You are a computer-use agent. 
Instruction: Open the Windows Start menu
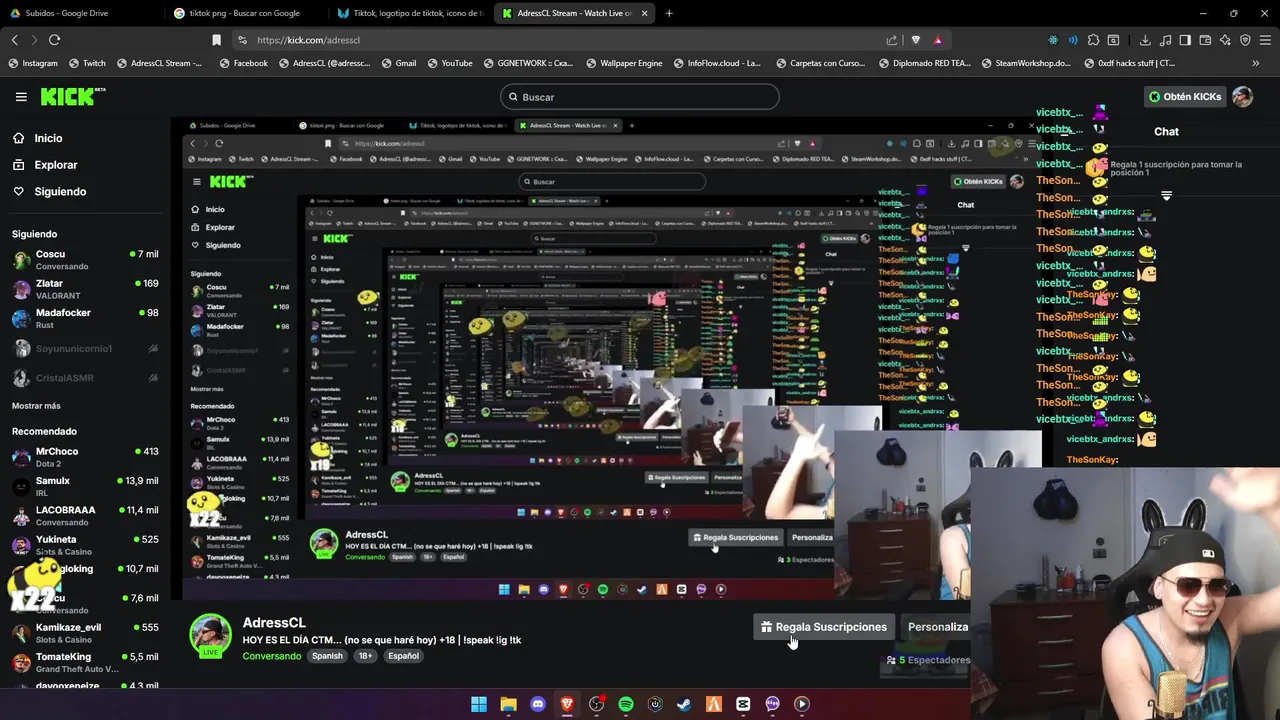click(479, 704)
